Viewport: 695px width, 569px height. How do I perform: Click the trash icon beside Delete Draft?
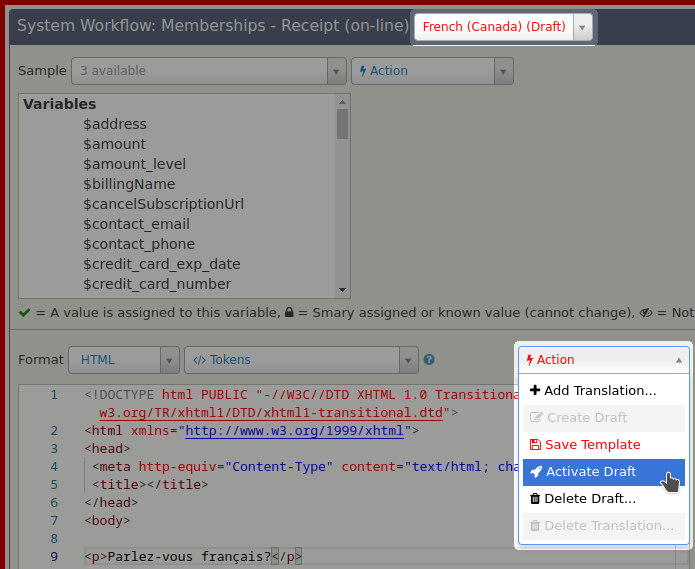[535, 499]
